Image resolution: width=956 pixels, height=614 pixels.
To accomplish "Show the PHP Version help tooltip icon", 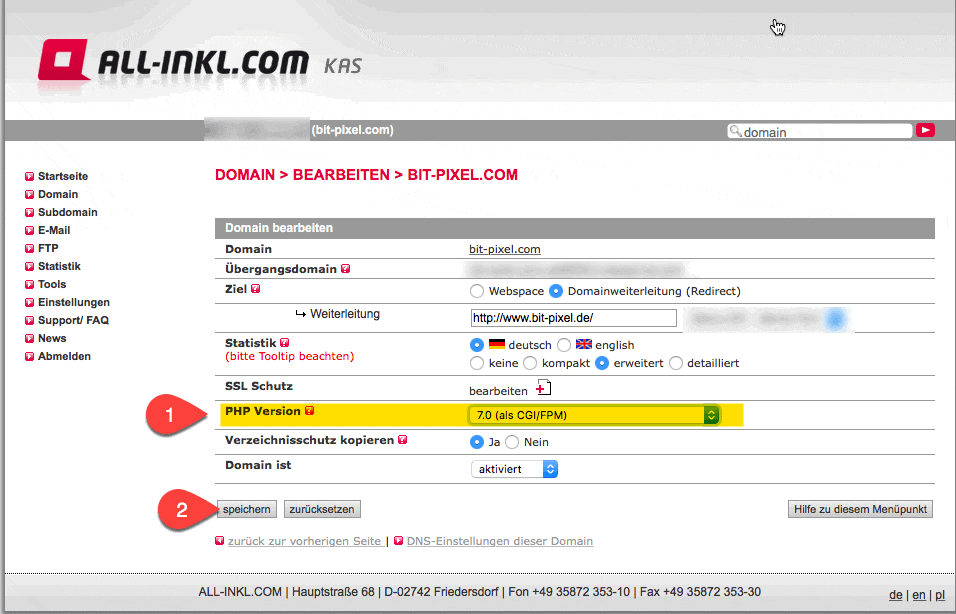I will click(x=310, y=411).
